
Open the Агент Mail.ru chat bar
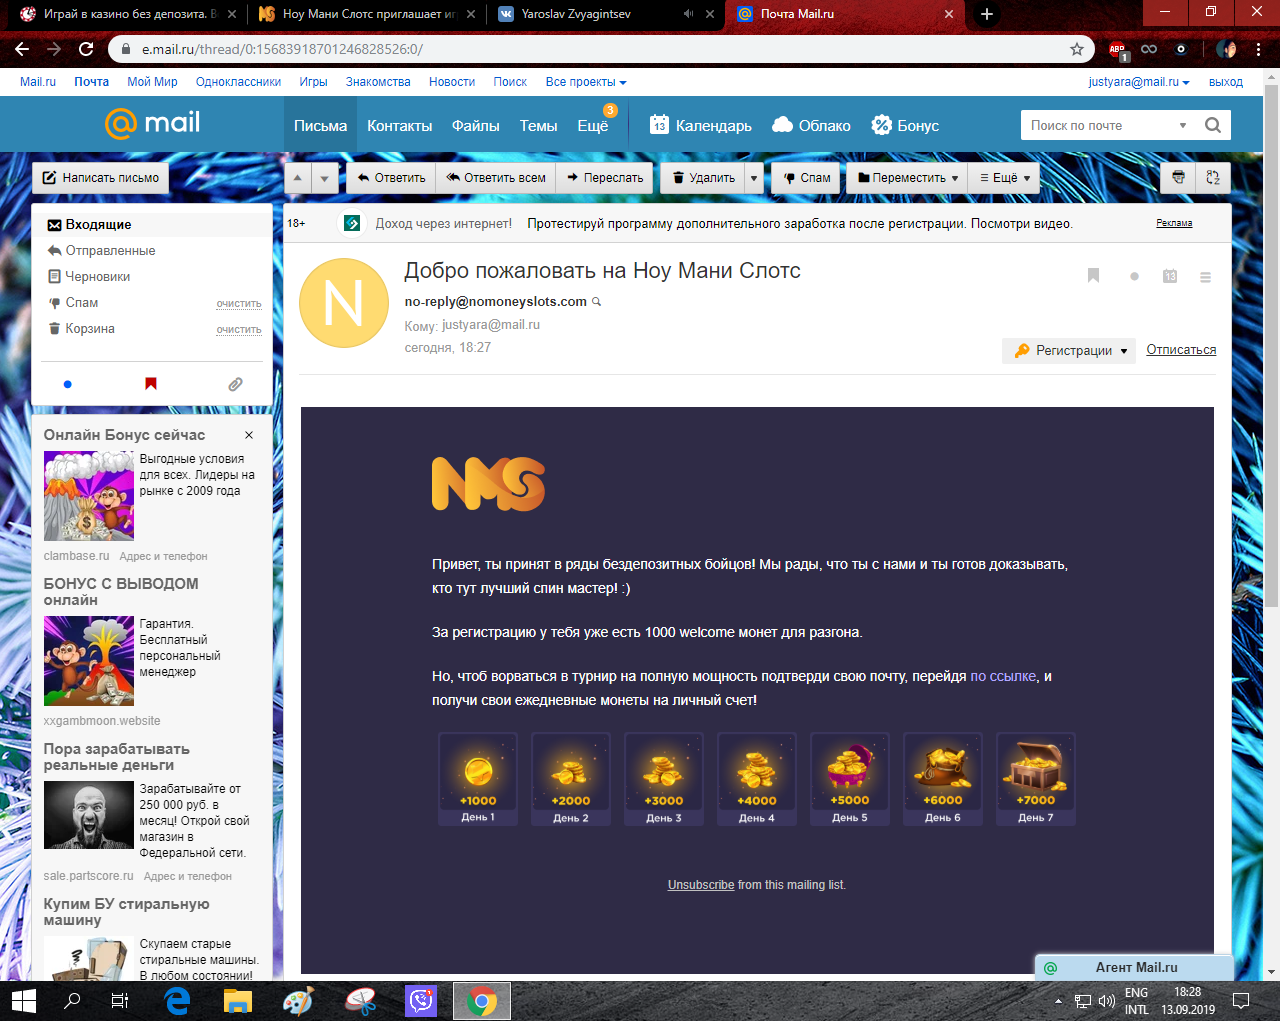click(1135, 967)
